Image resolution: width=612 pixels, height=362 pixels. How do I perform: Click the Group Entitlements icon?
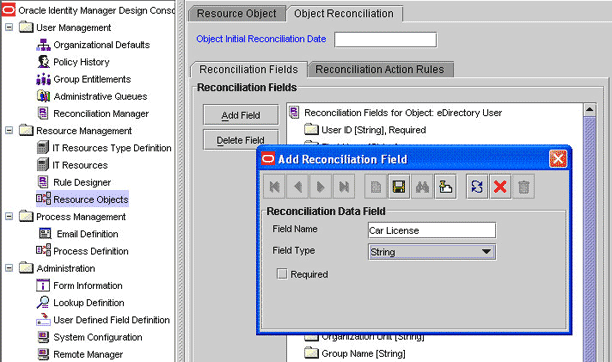[43, 79]
